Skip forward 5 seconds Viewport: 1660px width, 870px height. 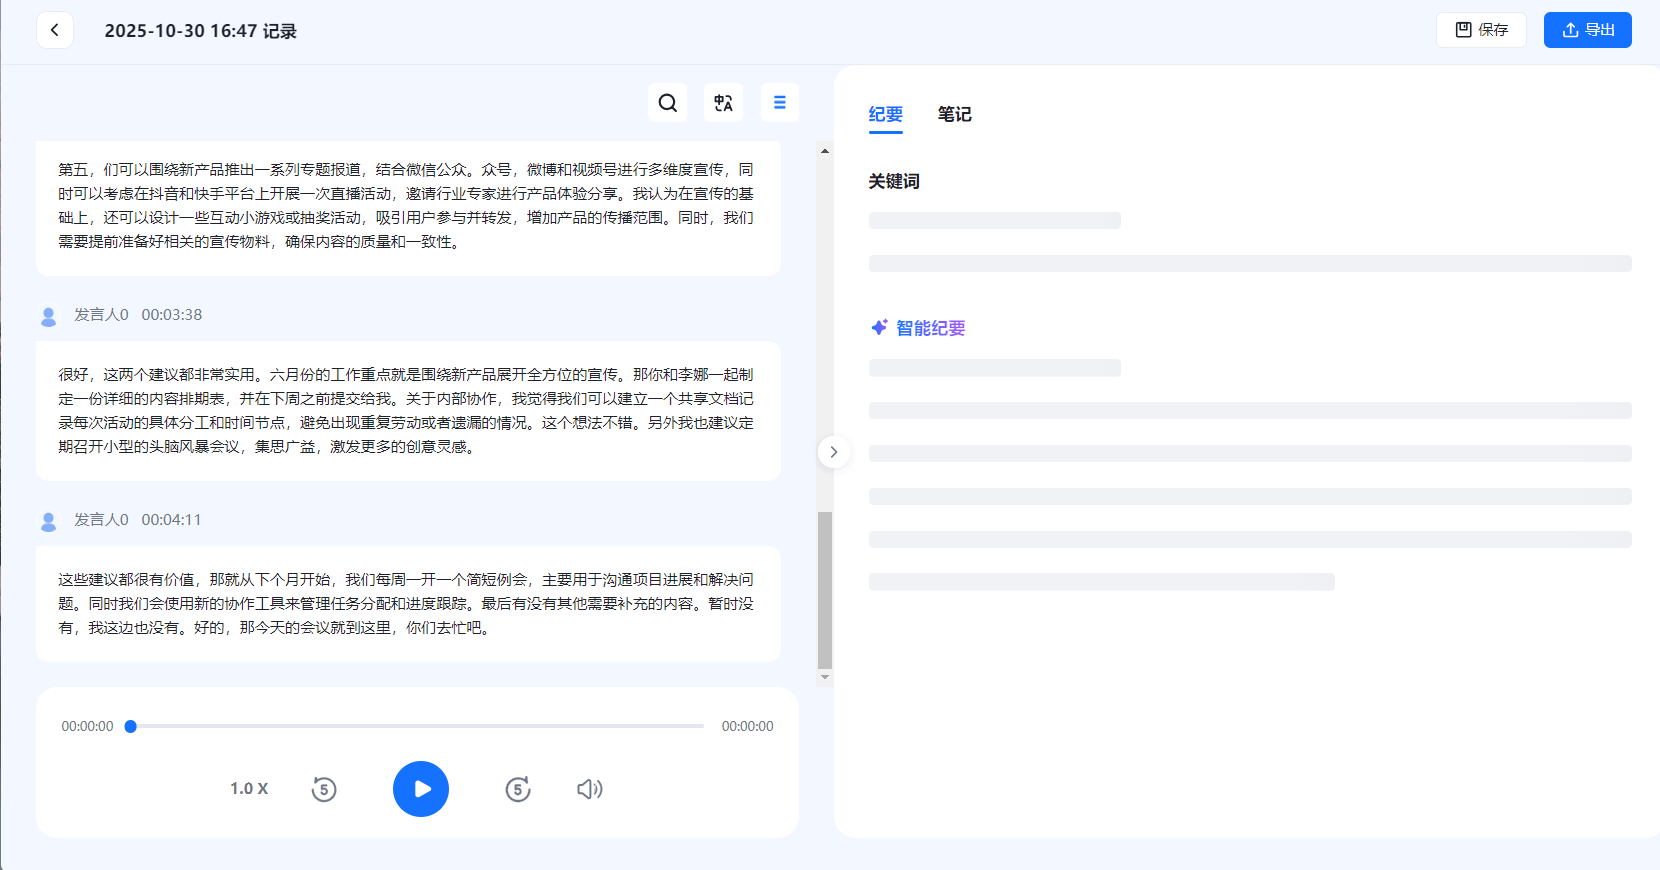pyautogui.click(x=517, y=789)
